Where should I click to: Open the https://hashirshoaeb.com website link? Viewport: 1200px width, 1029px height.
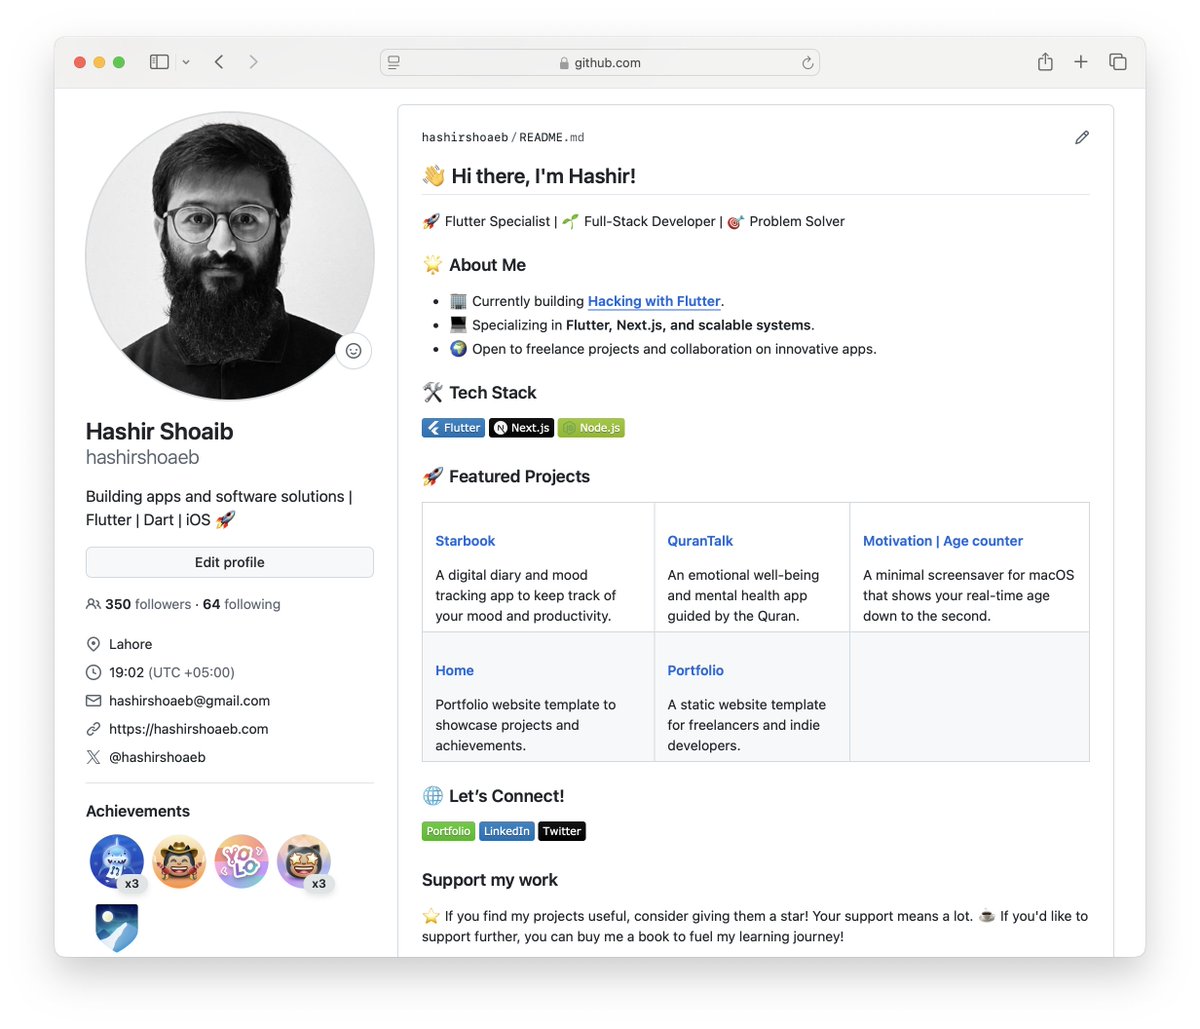pos(189,729)
